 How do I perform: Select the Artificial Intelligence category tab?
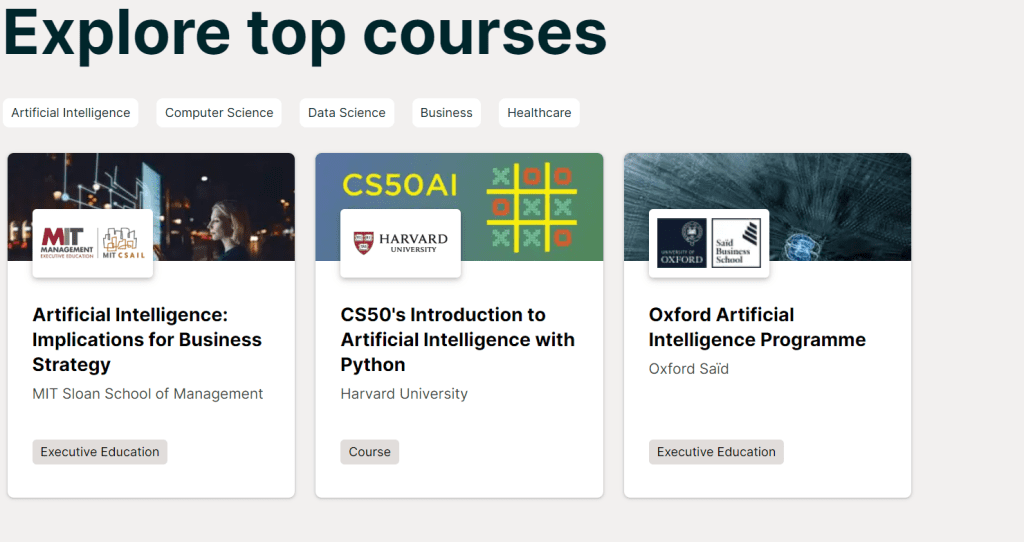click(71, 113)
